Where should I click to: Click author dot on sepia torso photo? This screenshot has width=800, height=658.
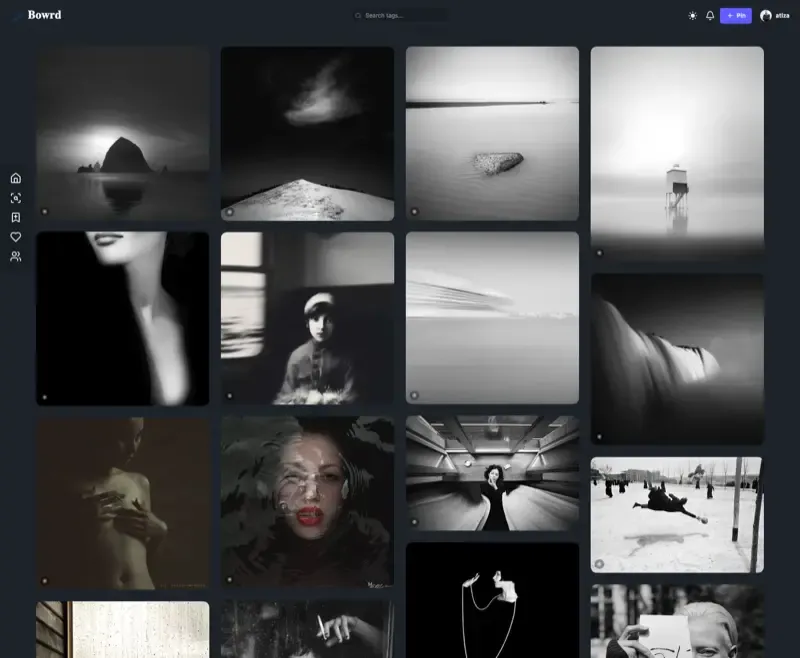tap(44, 580)
